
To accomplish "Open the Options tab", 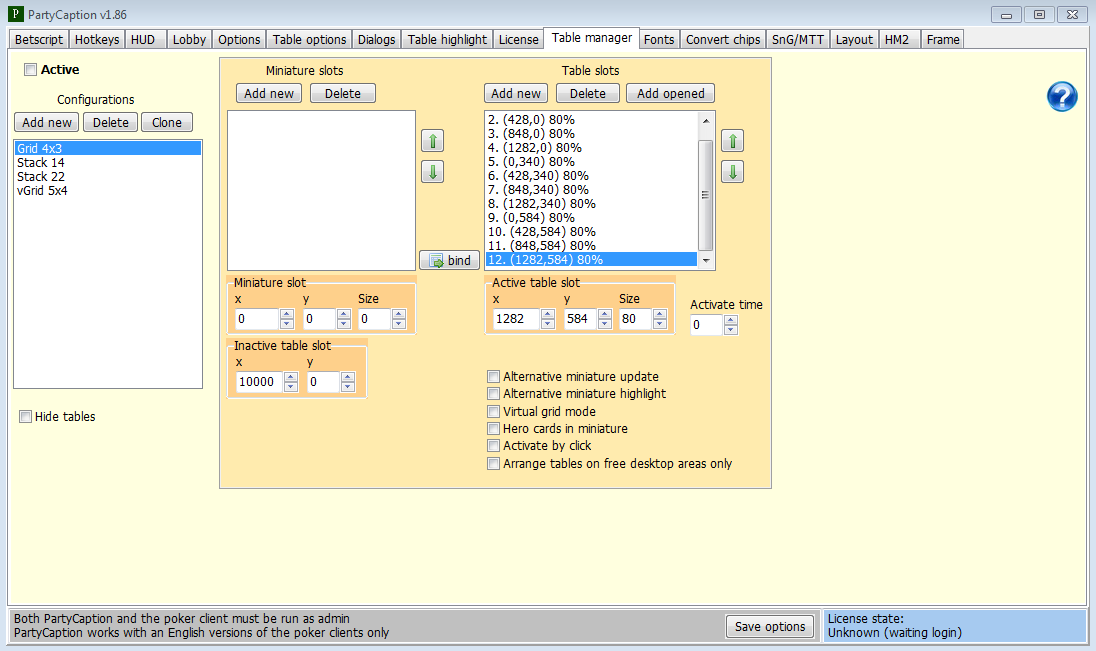I will point(239,40).
